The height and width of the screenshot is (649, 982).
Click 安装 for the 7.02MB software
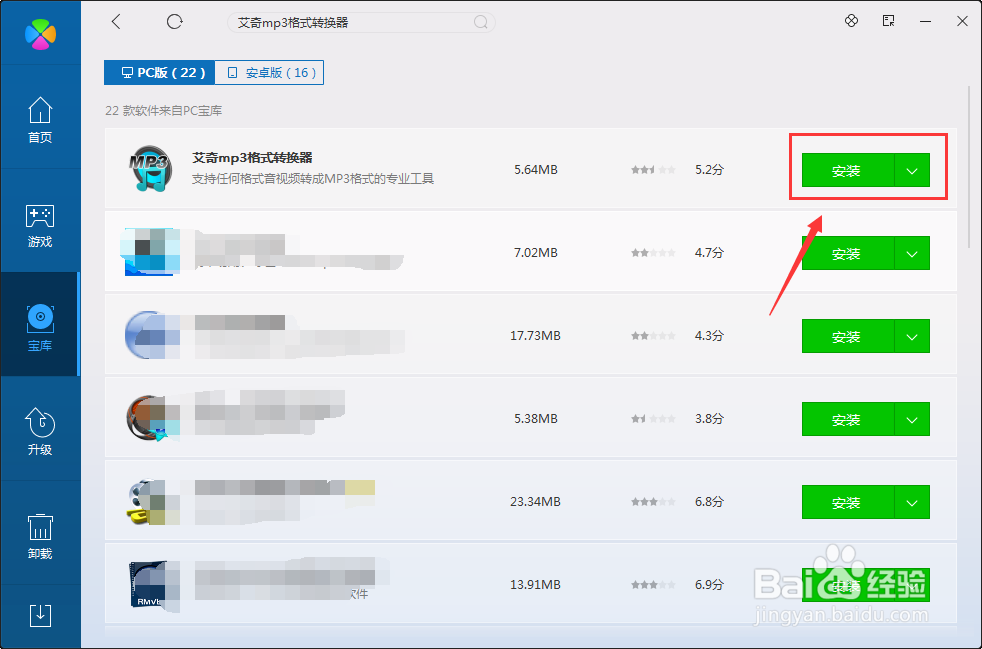(847, 253)
